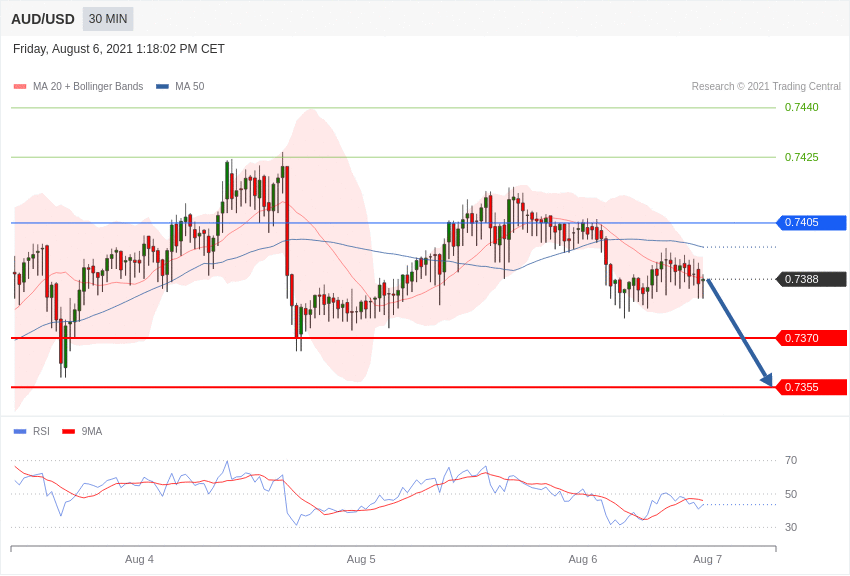Select the 0.7425 resistance level label
The width and height of the screenshot is (850, 576).
pos(802,157)
